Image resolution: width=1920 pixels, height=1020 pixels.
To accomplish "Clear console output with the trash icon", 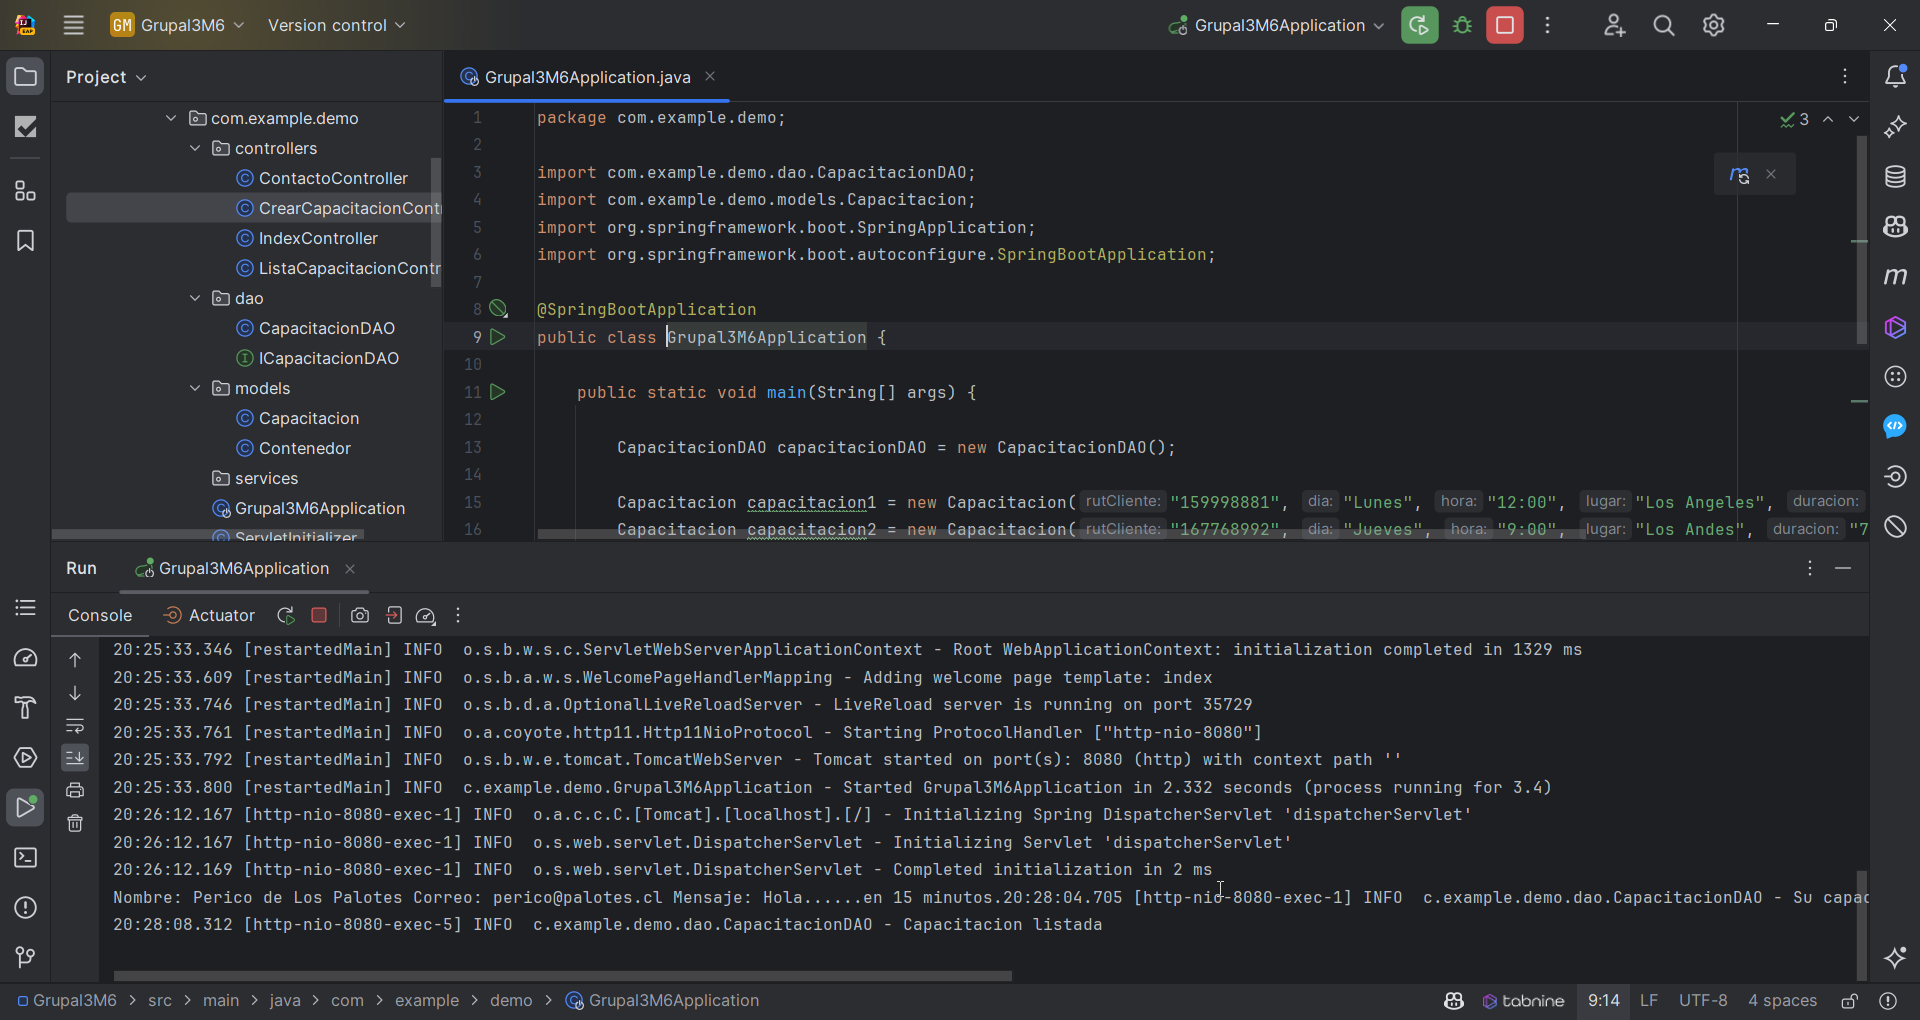I will 75,823.
